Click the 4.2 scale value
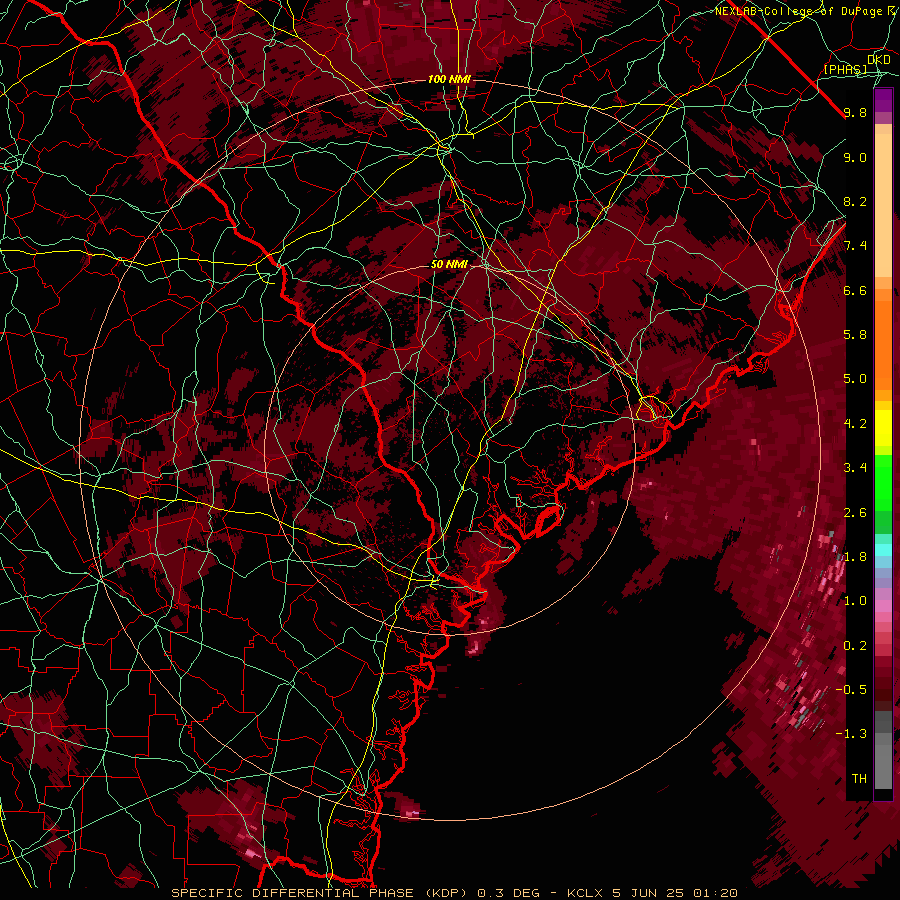The height and width of the screenshot is (900, 900). [855, 424]
